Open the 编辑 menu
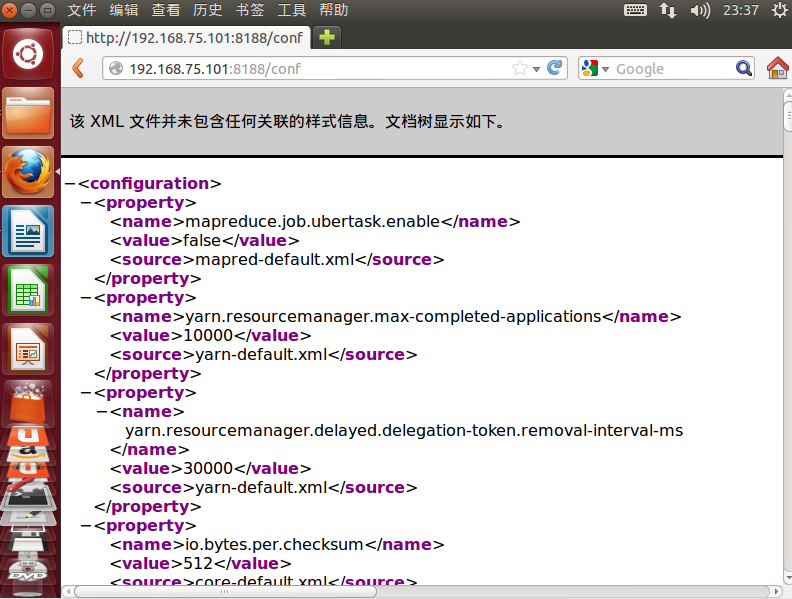 (x=124, y=10)
